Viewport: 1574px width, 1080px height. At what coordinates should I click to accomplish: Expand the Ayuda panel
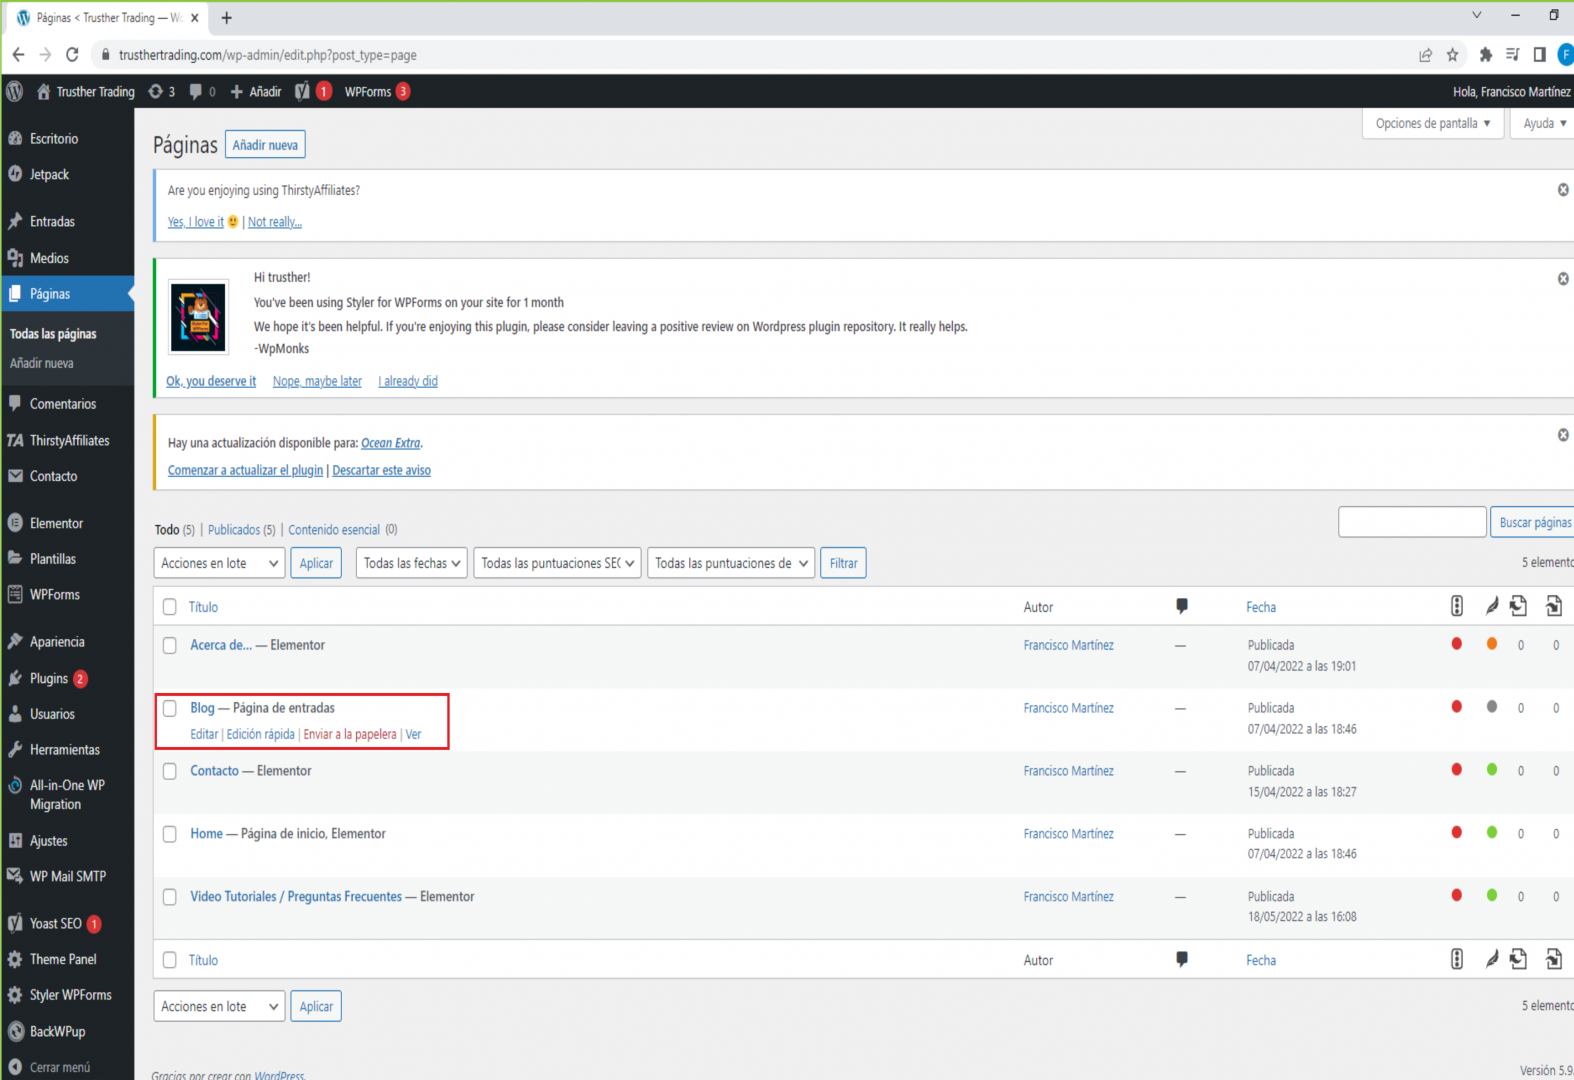(x=1545, y=123)
